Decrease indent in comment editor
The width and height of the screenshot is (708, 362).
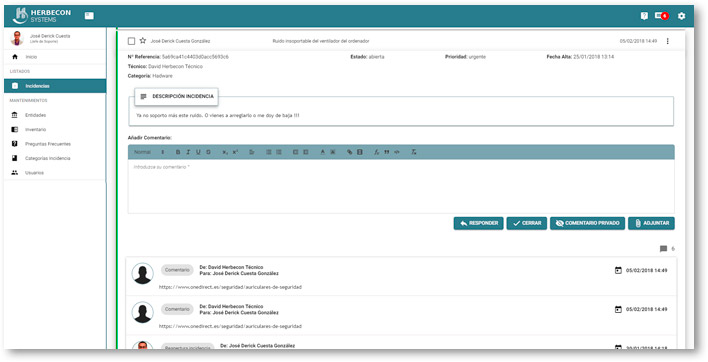295,152
